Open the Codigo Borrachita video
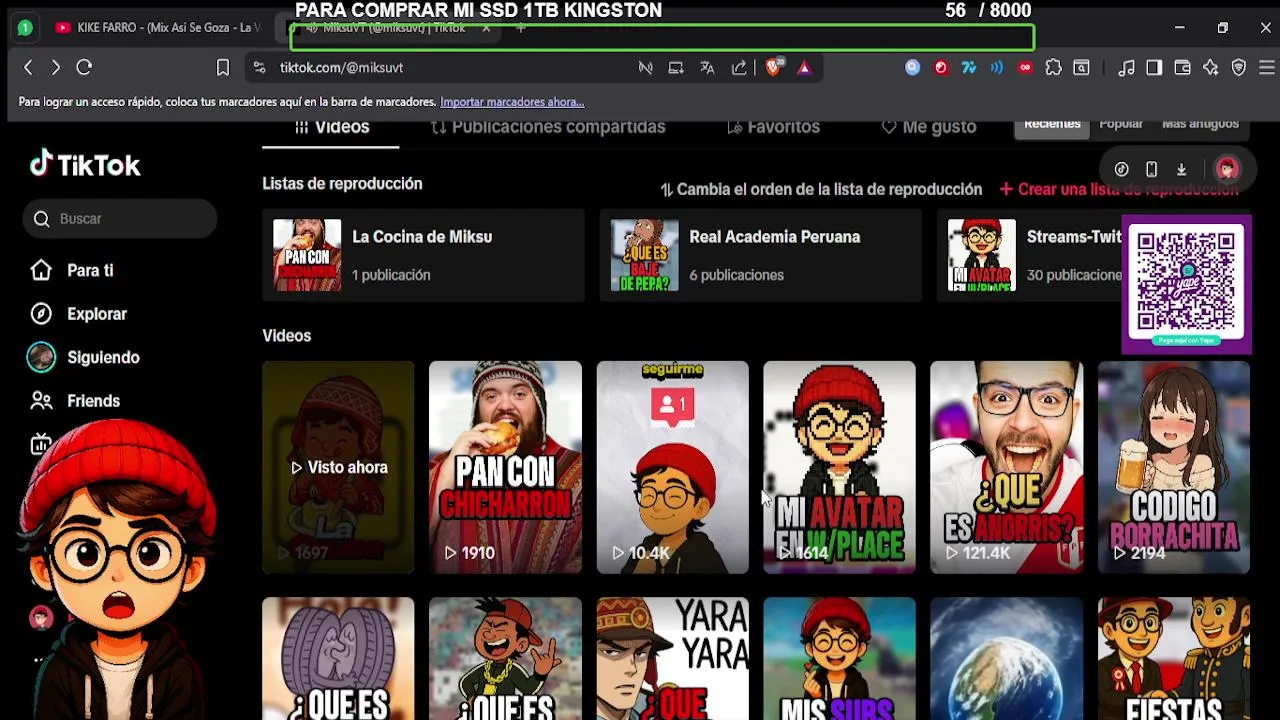1280x720 pixels. point(1173,467)
